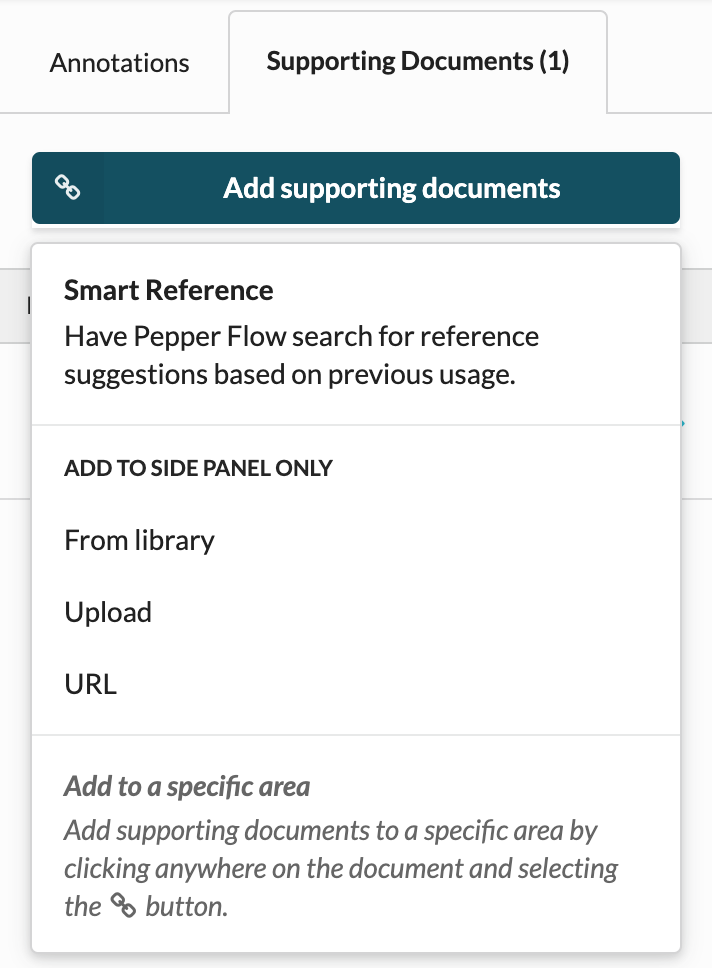
Task: Click the gray header bar right of dropdown
Action: pyautogui.click(x=697, y=306)
